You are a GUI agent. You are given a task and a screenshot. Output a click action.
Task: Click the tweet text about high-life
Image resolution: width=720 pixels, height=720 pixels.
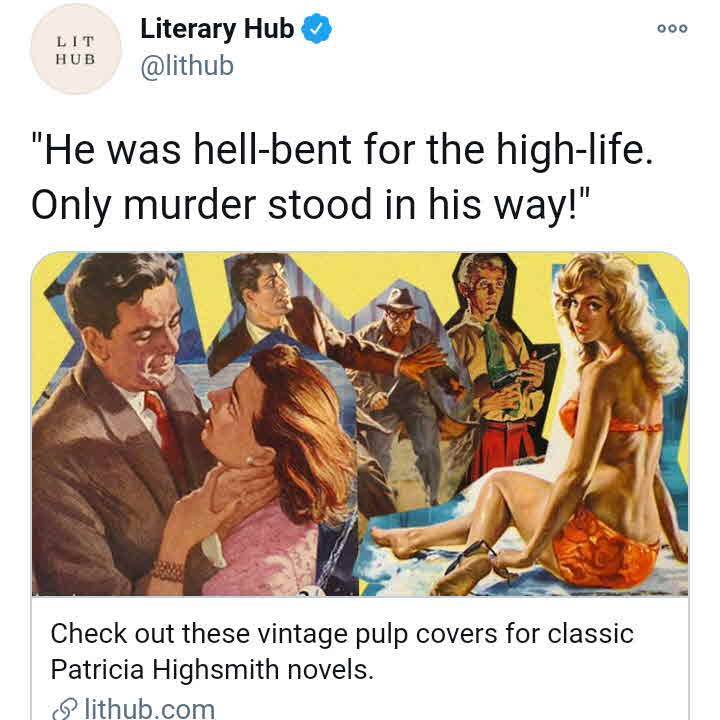click(x=342, y=176)
